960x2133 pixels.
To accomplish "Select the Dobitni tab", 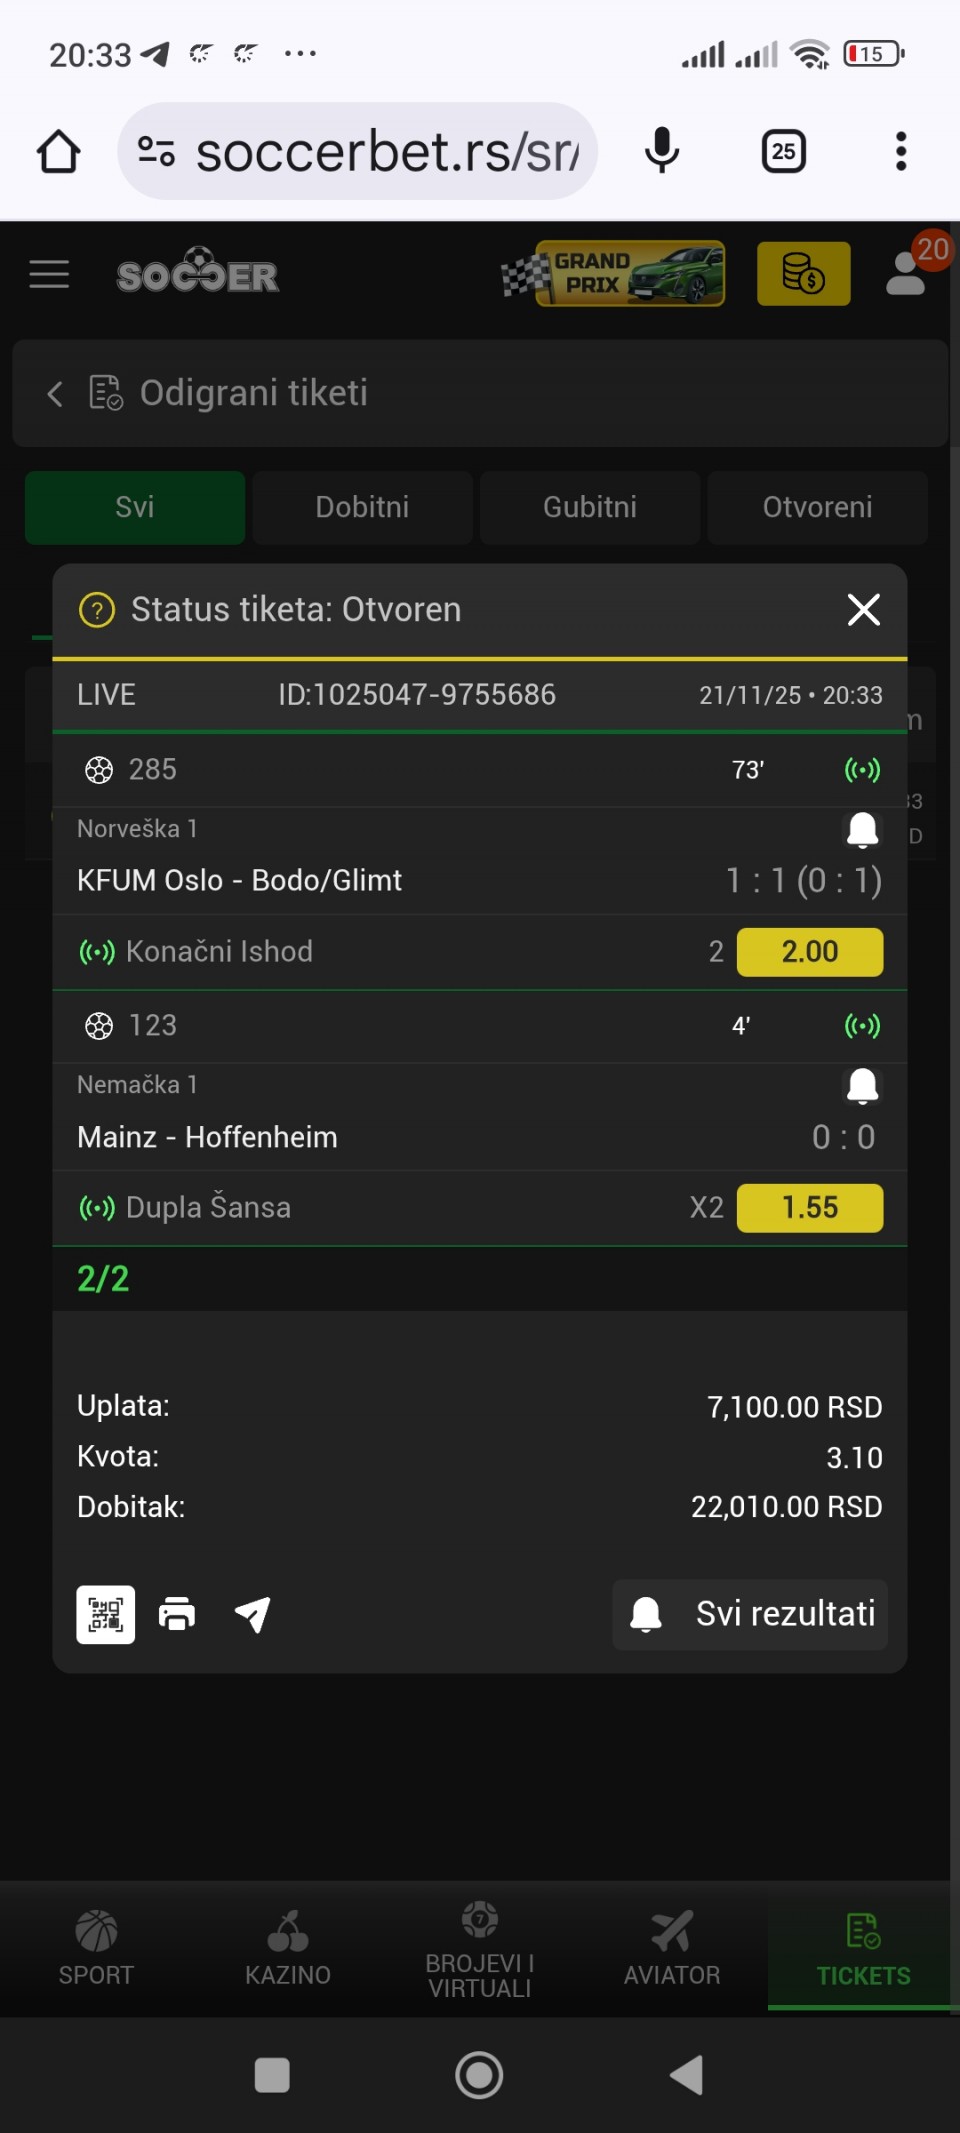I will click(362, 507).
